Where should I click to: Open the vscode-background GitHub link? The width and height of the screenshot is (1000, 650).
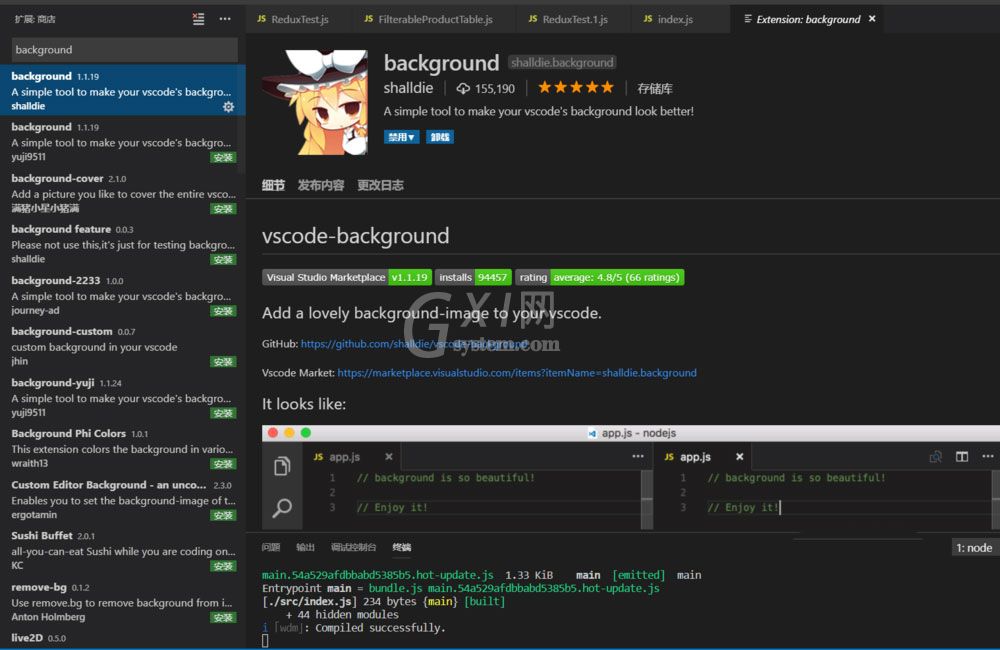pyautogui.click(x=415, y=344)
